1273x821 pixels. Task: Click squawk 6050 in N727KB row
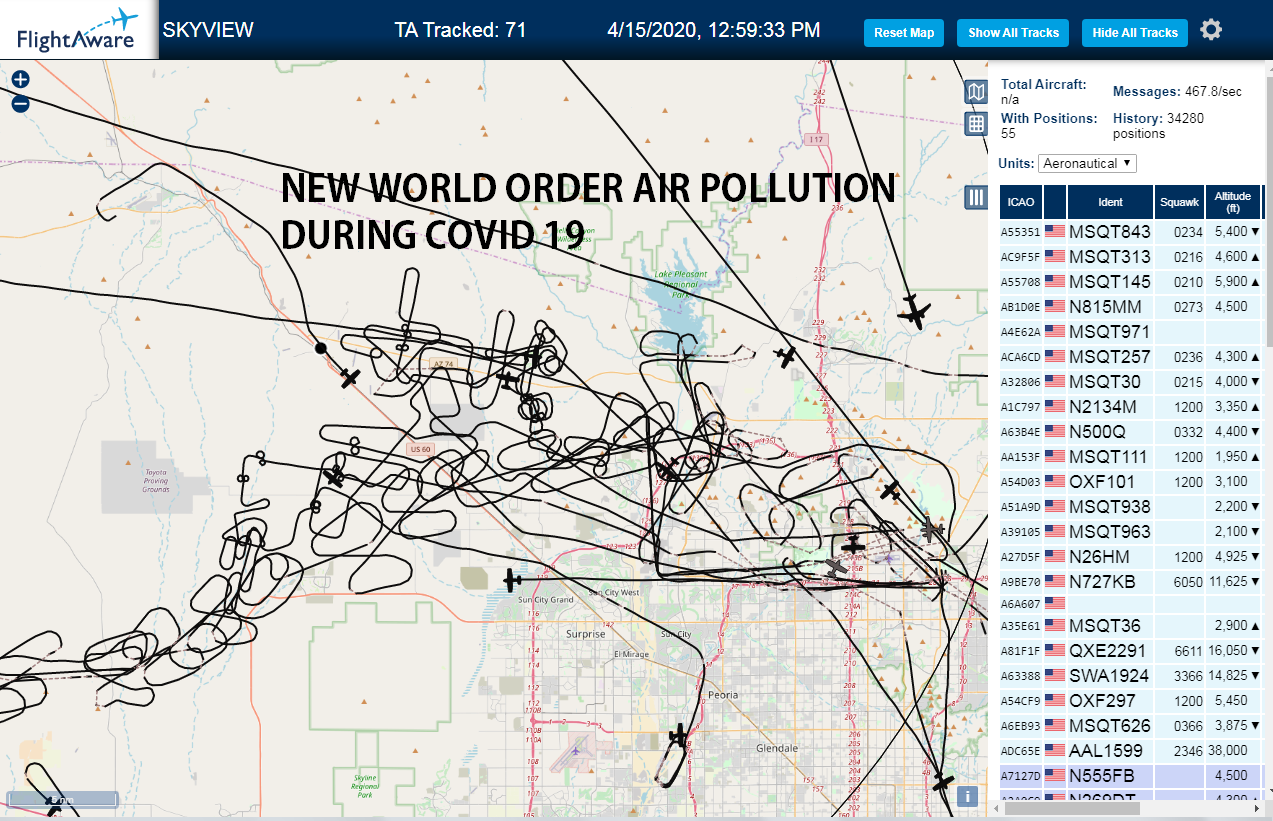[x=1188, y=581]
